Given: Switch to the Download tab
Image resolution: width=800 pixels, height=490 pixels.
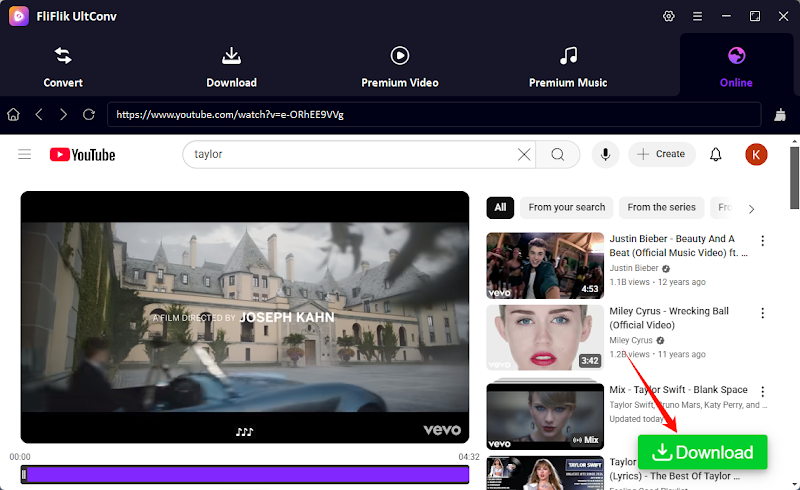Looking at the screenshot, I should [x=232, y=67].
